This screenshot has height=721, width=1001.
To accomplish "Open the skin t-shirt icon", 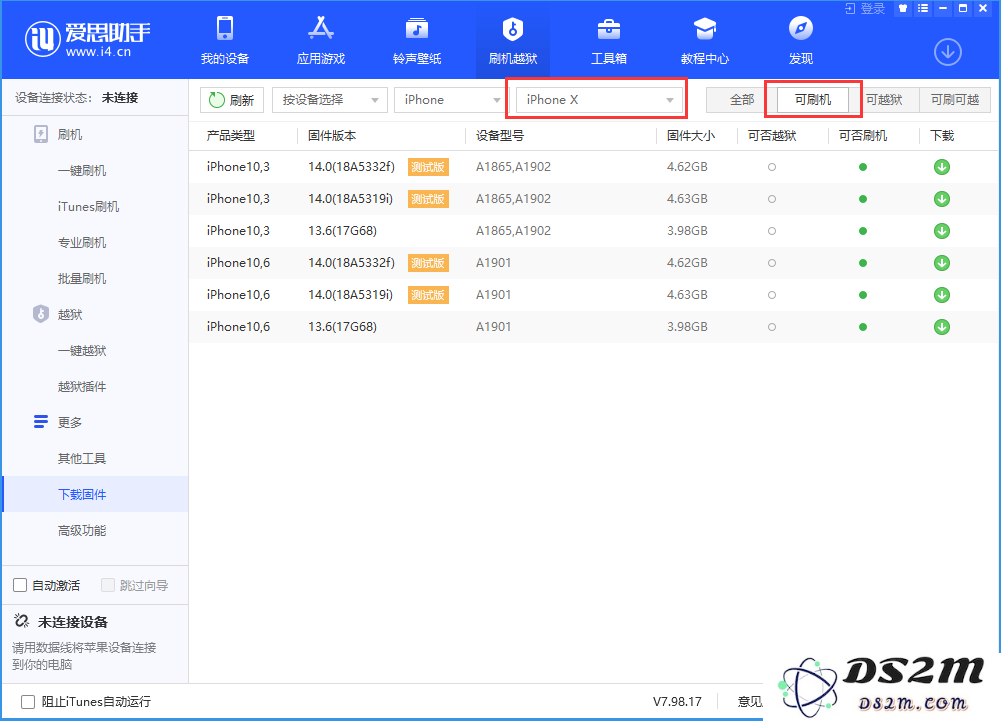I will tap(903, 8).
